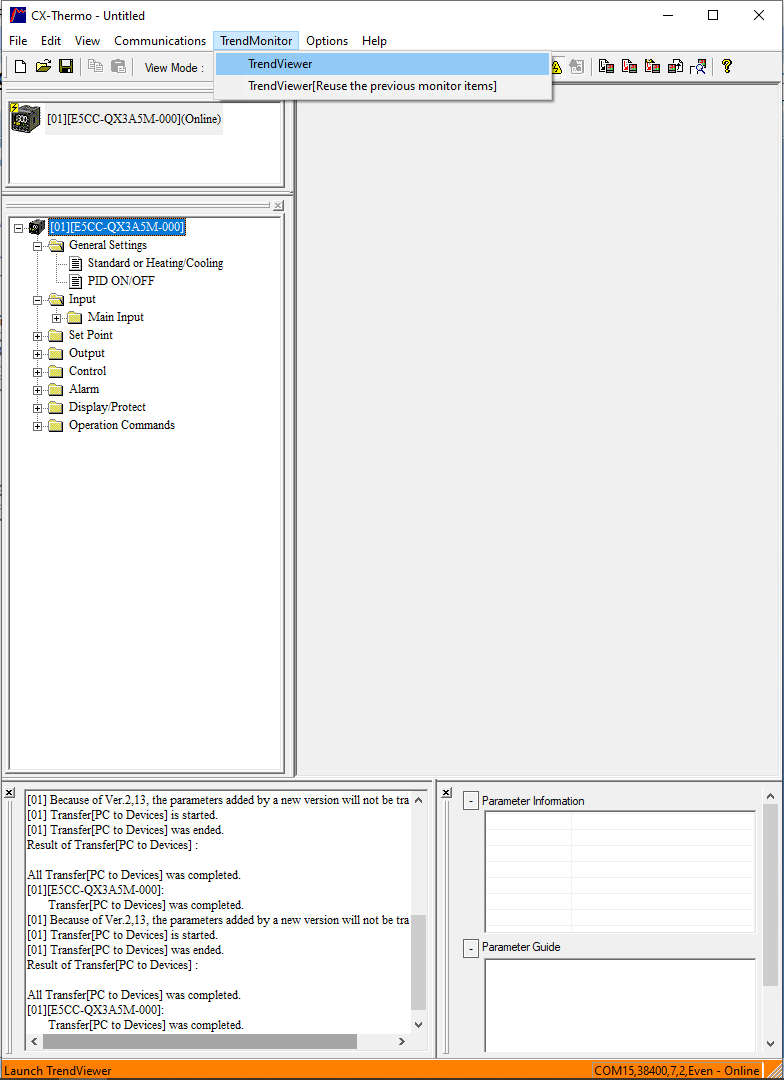Close the transfer log output panel
The height and width of the screenshot is (1080, 784).
click(10, 793)
